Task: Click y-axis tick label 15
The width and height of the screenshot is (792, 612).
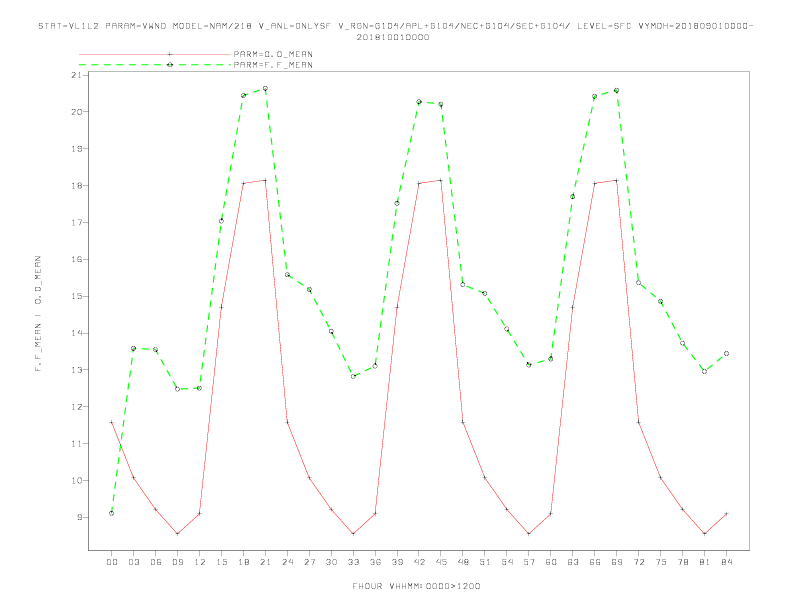Action: pyautogui.click(x=76, y=296)
